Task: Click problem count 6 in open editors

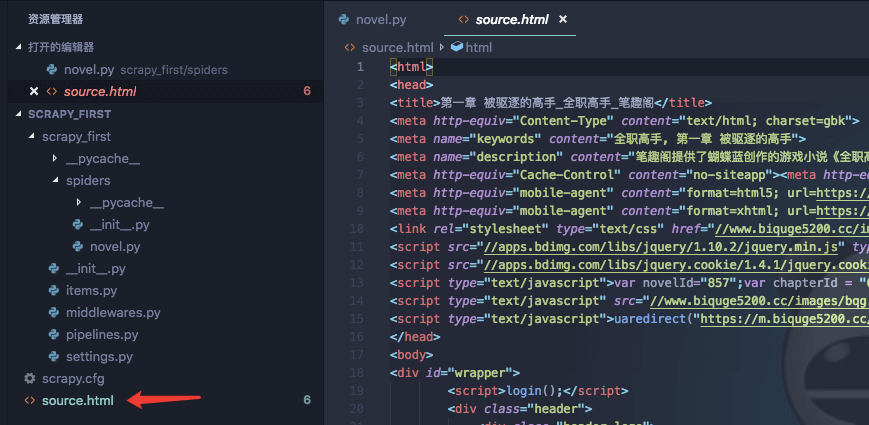Action: [x=307, y=91]
